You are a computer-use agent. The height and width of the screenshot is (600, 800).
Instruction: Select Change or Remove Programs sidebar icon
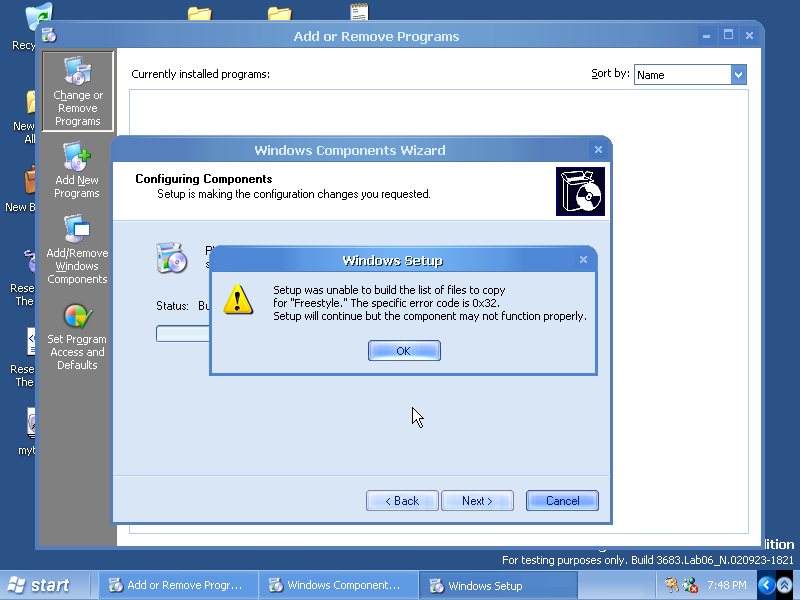coord(78,91)
